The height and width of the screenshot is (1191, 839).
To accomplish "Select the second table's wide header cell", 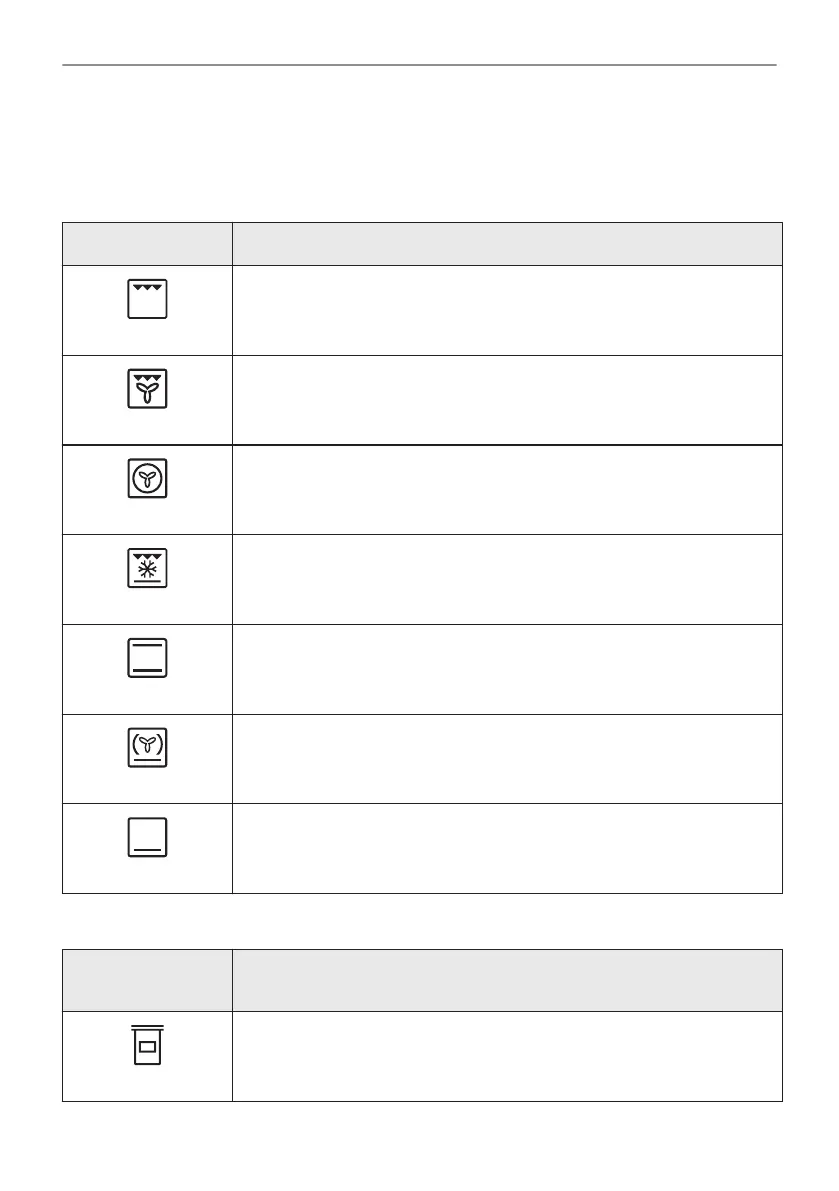I will coord(506,980).
